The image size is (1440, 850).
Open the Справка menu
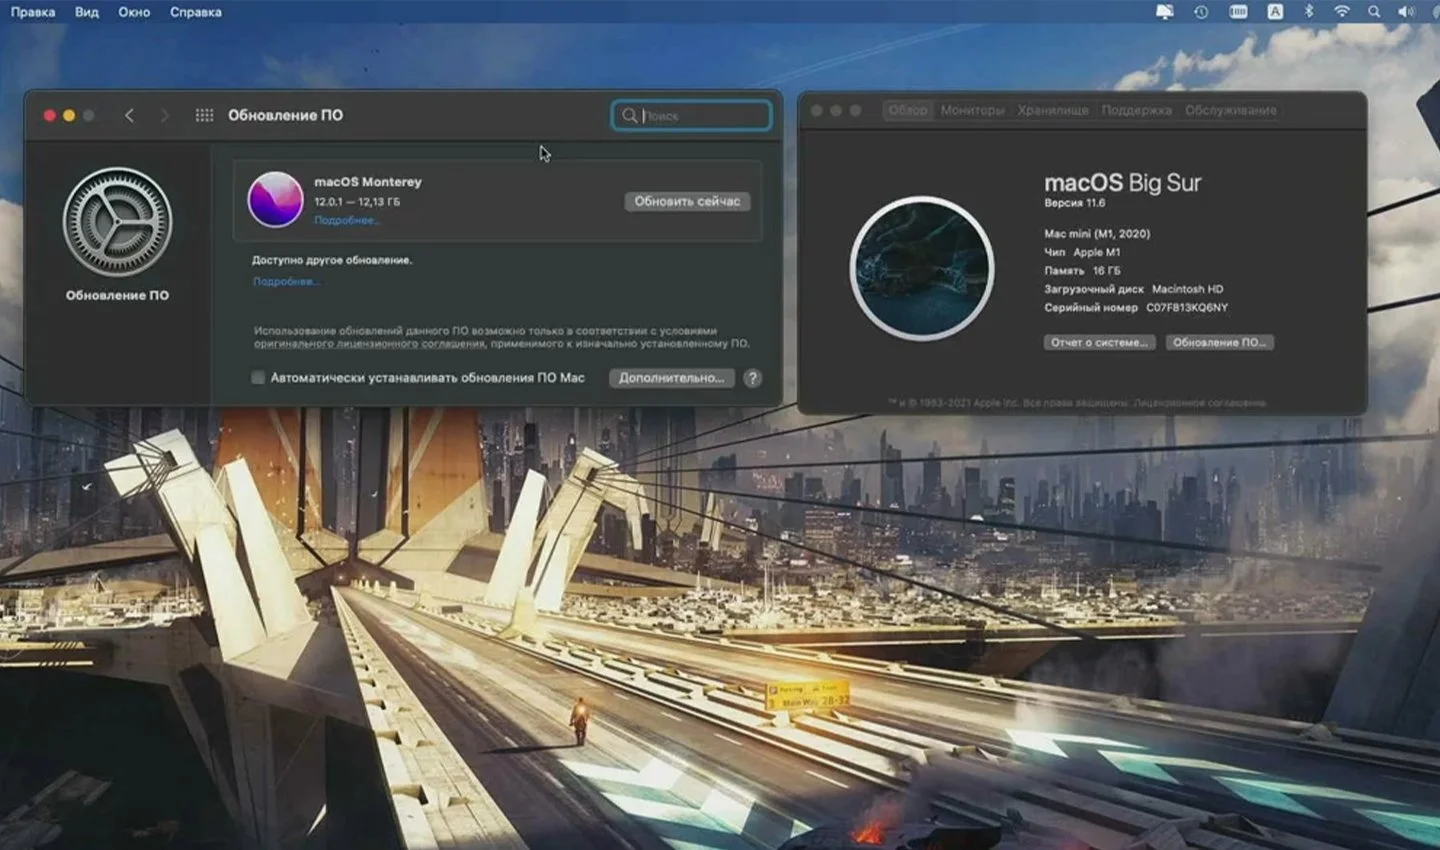click(x=196, y=12)
